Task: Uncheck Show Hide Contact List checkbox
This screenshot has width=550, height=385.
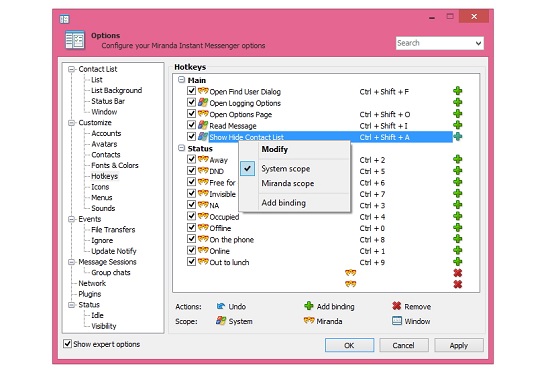Action: click(x=191, y=136)
